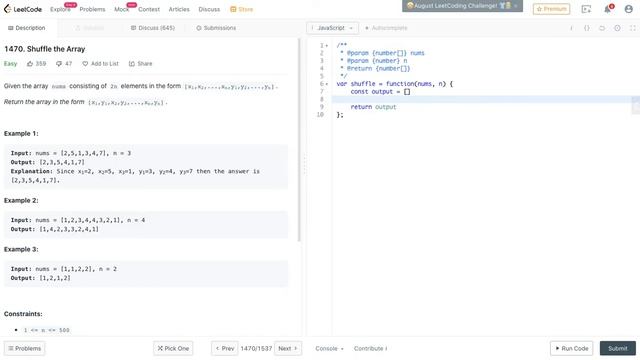
Task: Click the LeetCode logo
Action: [x=23, y=9]
